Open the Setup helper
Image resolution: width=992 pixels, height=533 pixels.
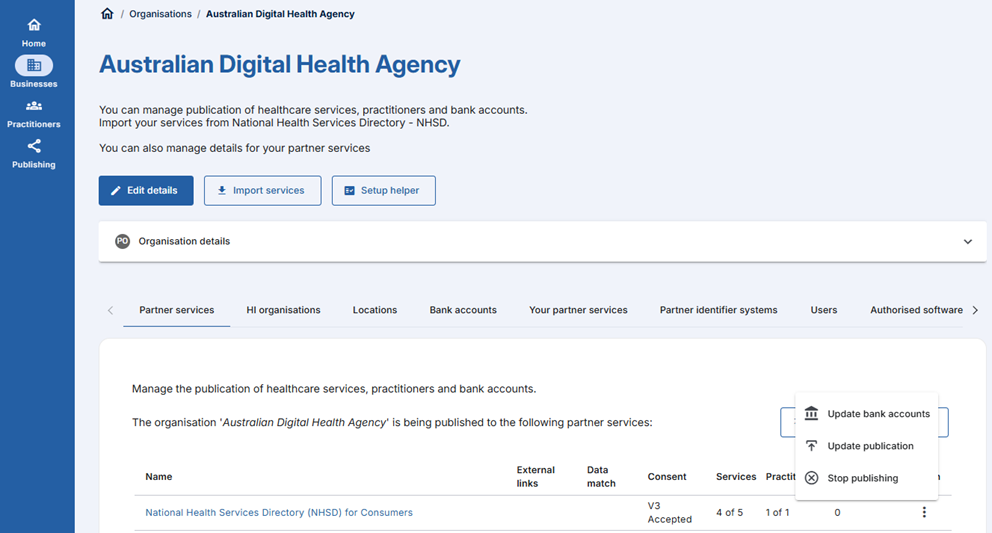coord(383,191)
